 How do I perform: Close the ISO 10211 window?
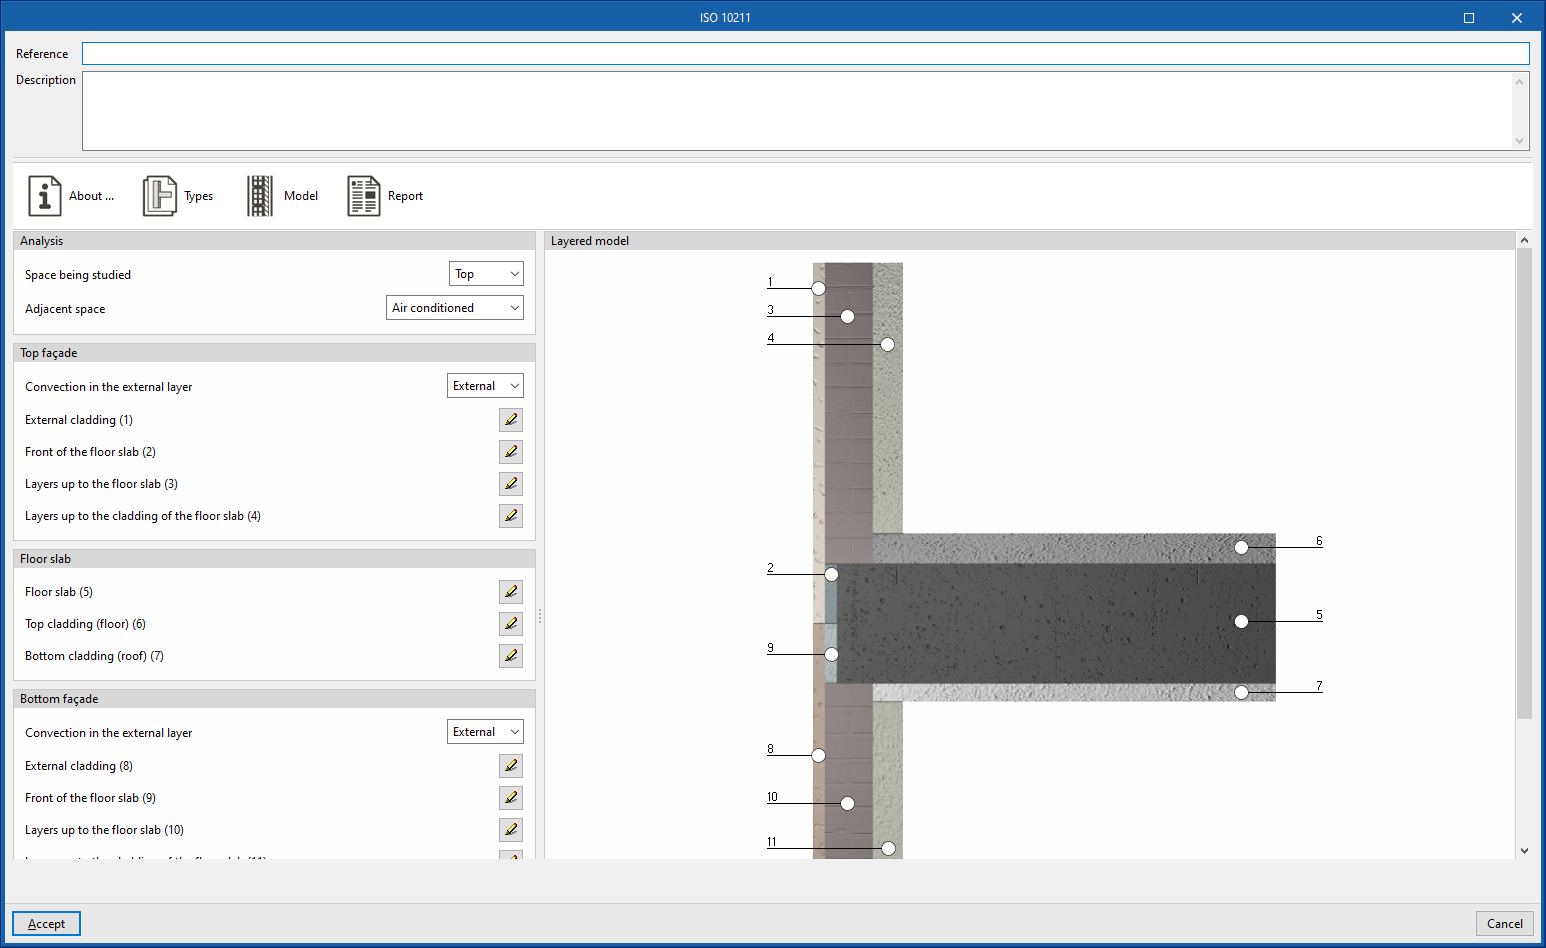(1516, 18)
